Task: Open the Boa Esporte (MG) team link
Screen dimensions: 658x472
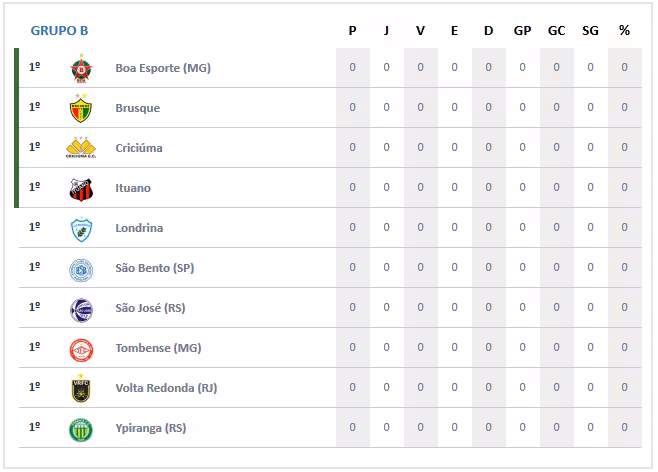Action: (163, 68)
